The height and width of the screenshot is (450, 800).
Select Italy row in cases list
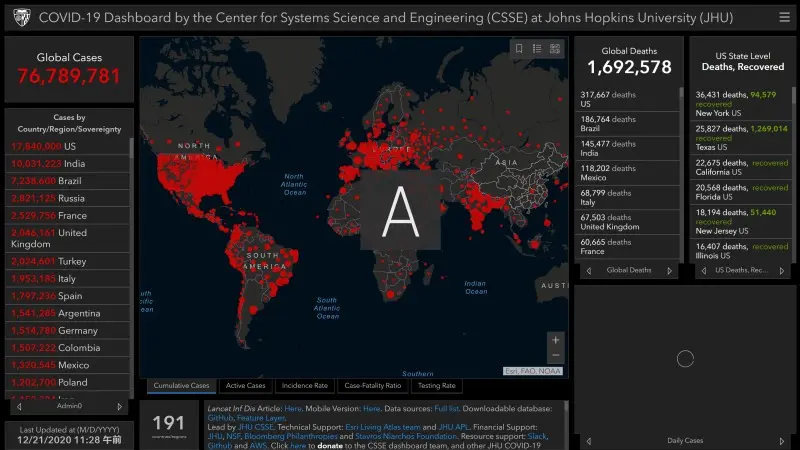click(67, 279)
